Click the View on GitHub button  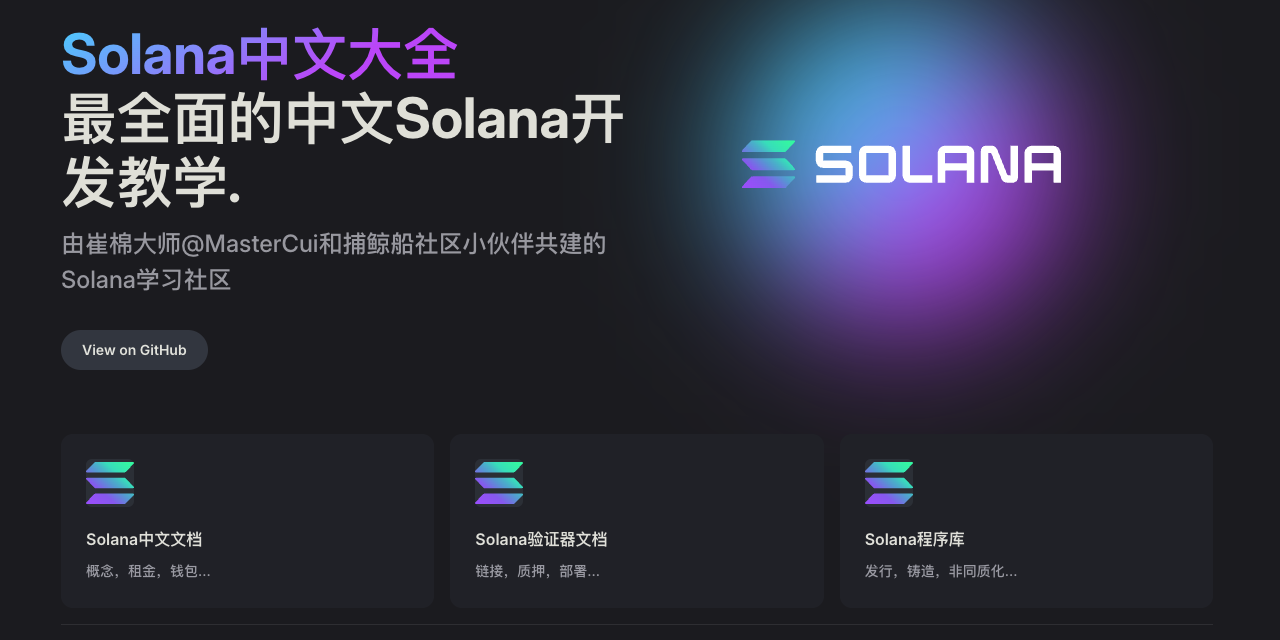click(134, 349)
